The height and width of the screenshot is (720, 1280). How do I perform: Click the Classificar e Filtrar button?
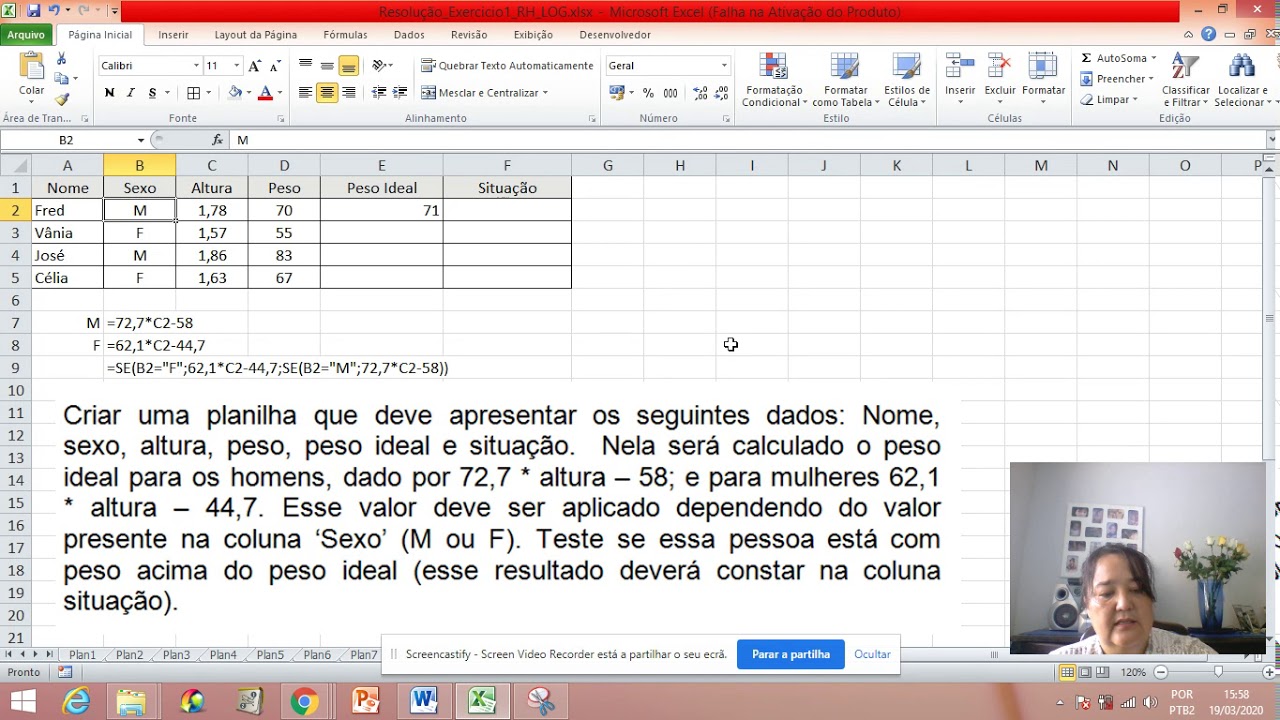tap(1186, 80)
